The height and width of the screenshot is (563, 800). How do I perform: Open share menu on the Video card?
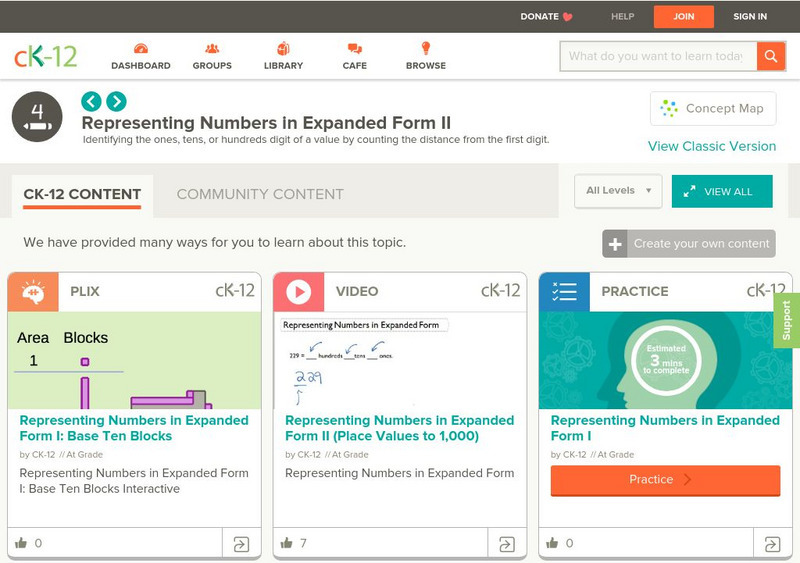(507, 544)
